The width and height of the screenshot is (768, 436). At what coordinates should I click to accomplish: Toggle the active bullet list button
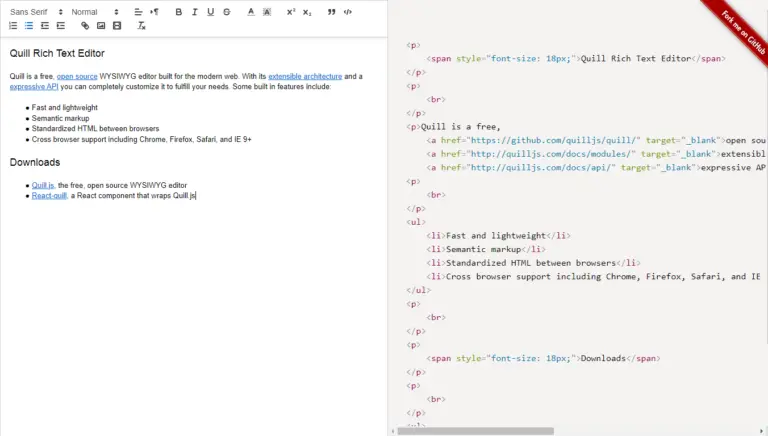[29, 25]
